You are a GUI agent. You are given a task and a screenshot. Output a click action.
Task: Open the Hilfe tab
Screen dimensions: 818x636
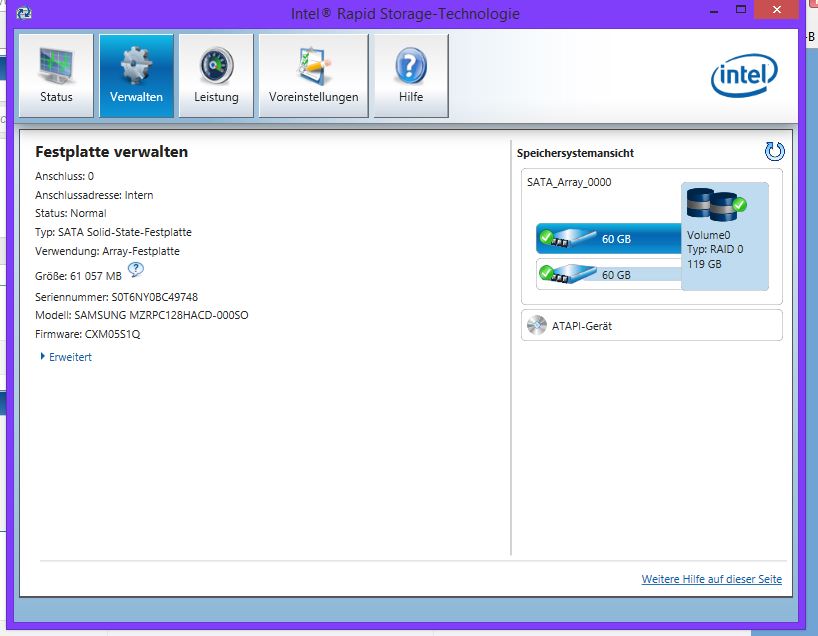411,76
